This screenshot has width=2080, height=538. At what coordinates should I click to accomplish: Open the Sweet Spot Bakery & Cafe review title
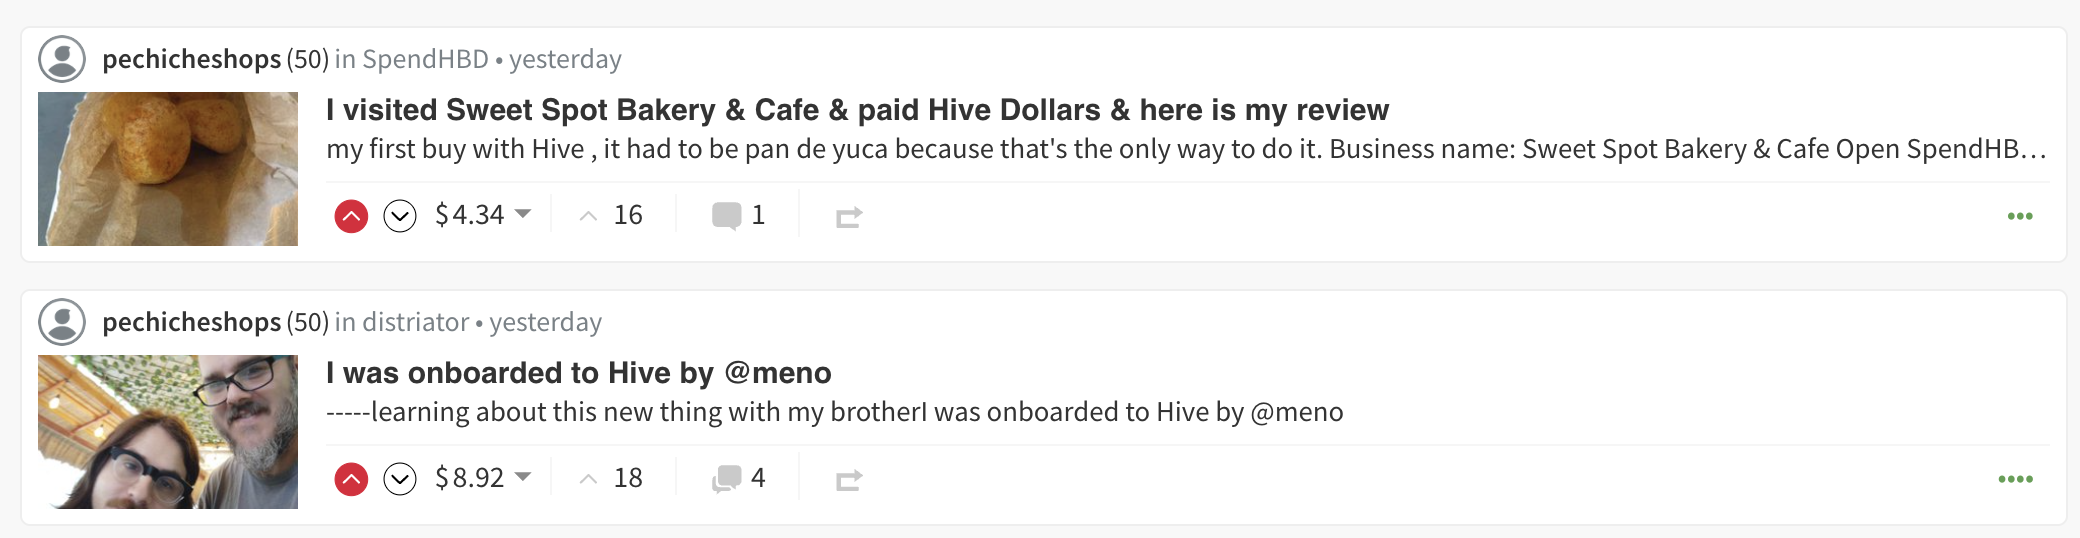pyautogui.click(x=857, y=110)
